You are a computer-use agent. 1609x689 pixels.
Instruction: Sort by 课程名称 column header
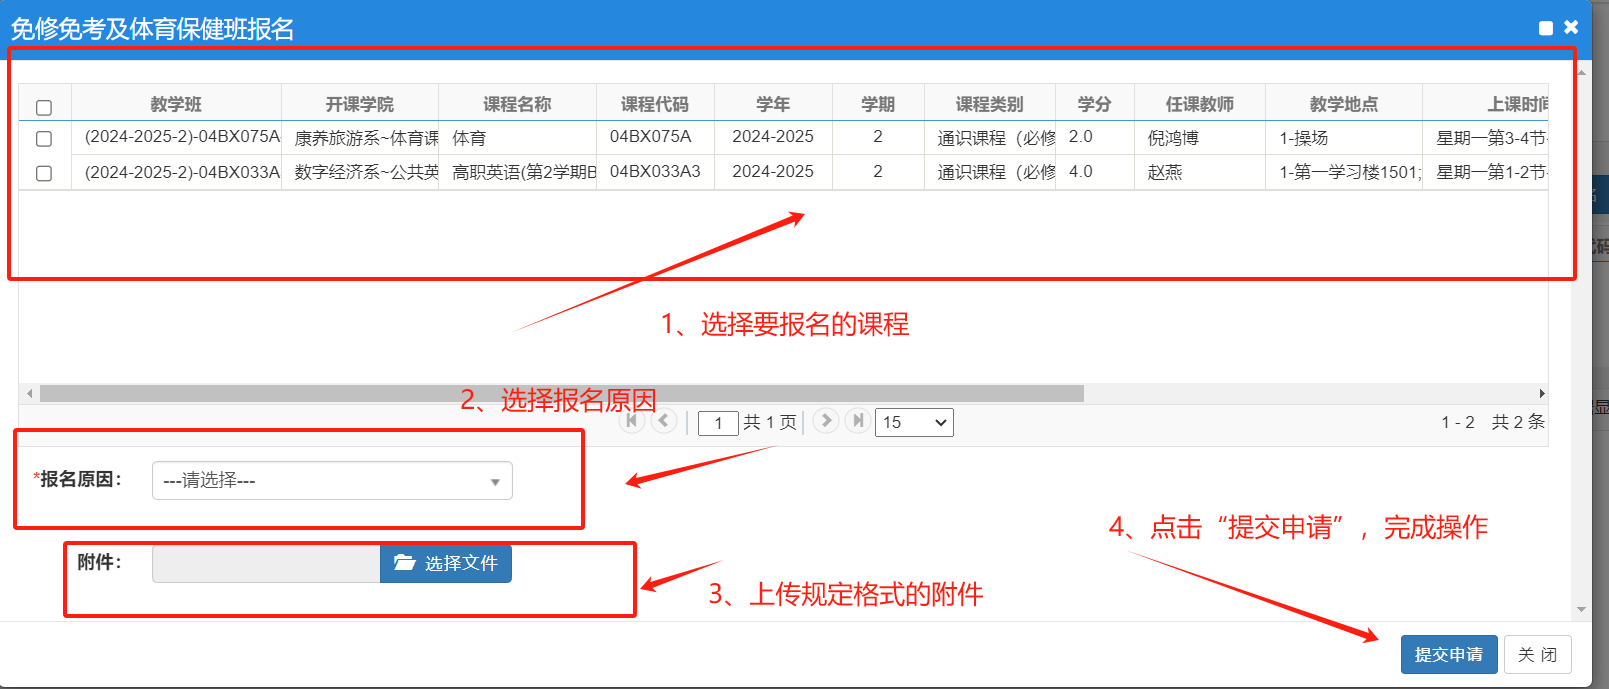click(x=517, y=104)
